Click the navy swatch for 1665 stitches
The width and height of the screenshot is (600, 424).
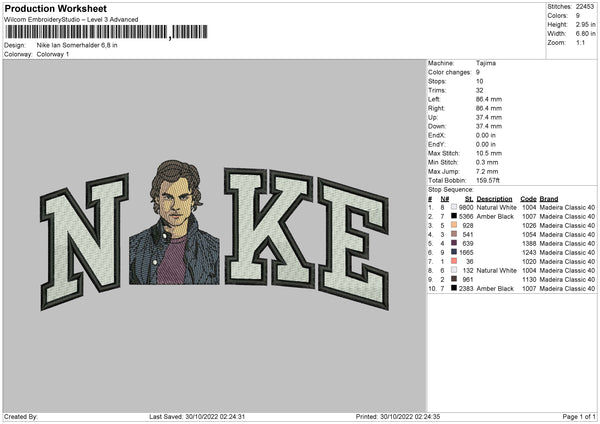454,252
